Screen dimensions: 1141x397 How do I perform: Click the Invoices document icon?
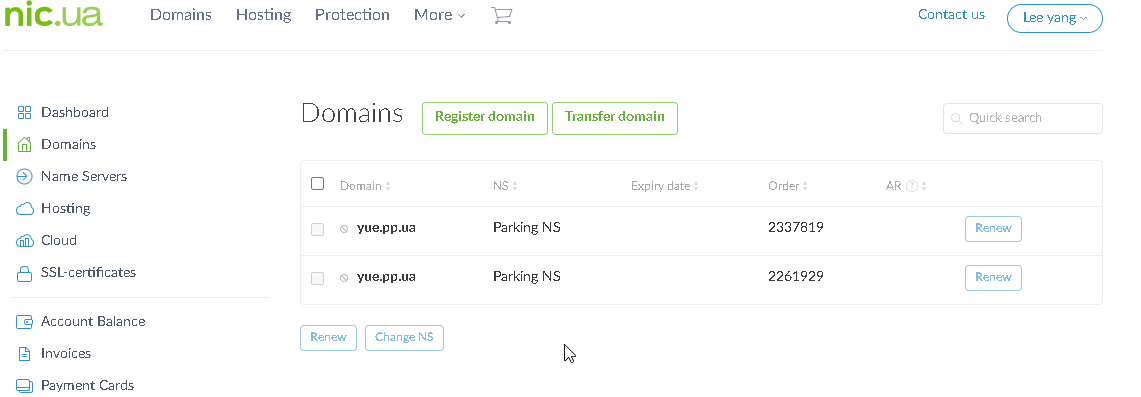(x=25, y=354)
